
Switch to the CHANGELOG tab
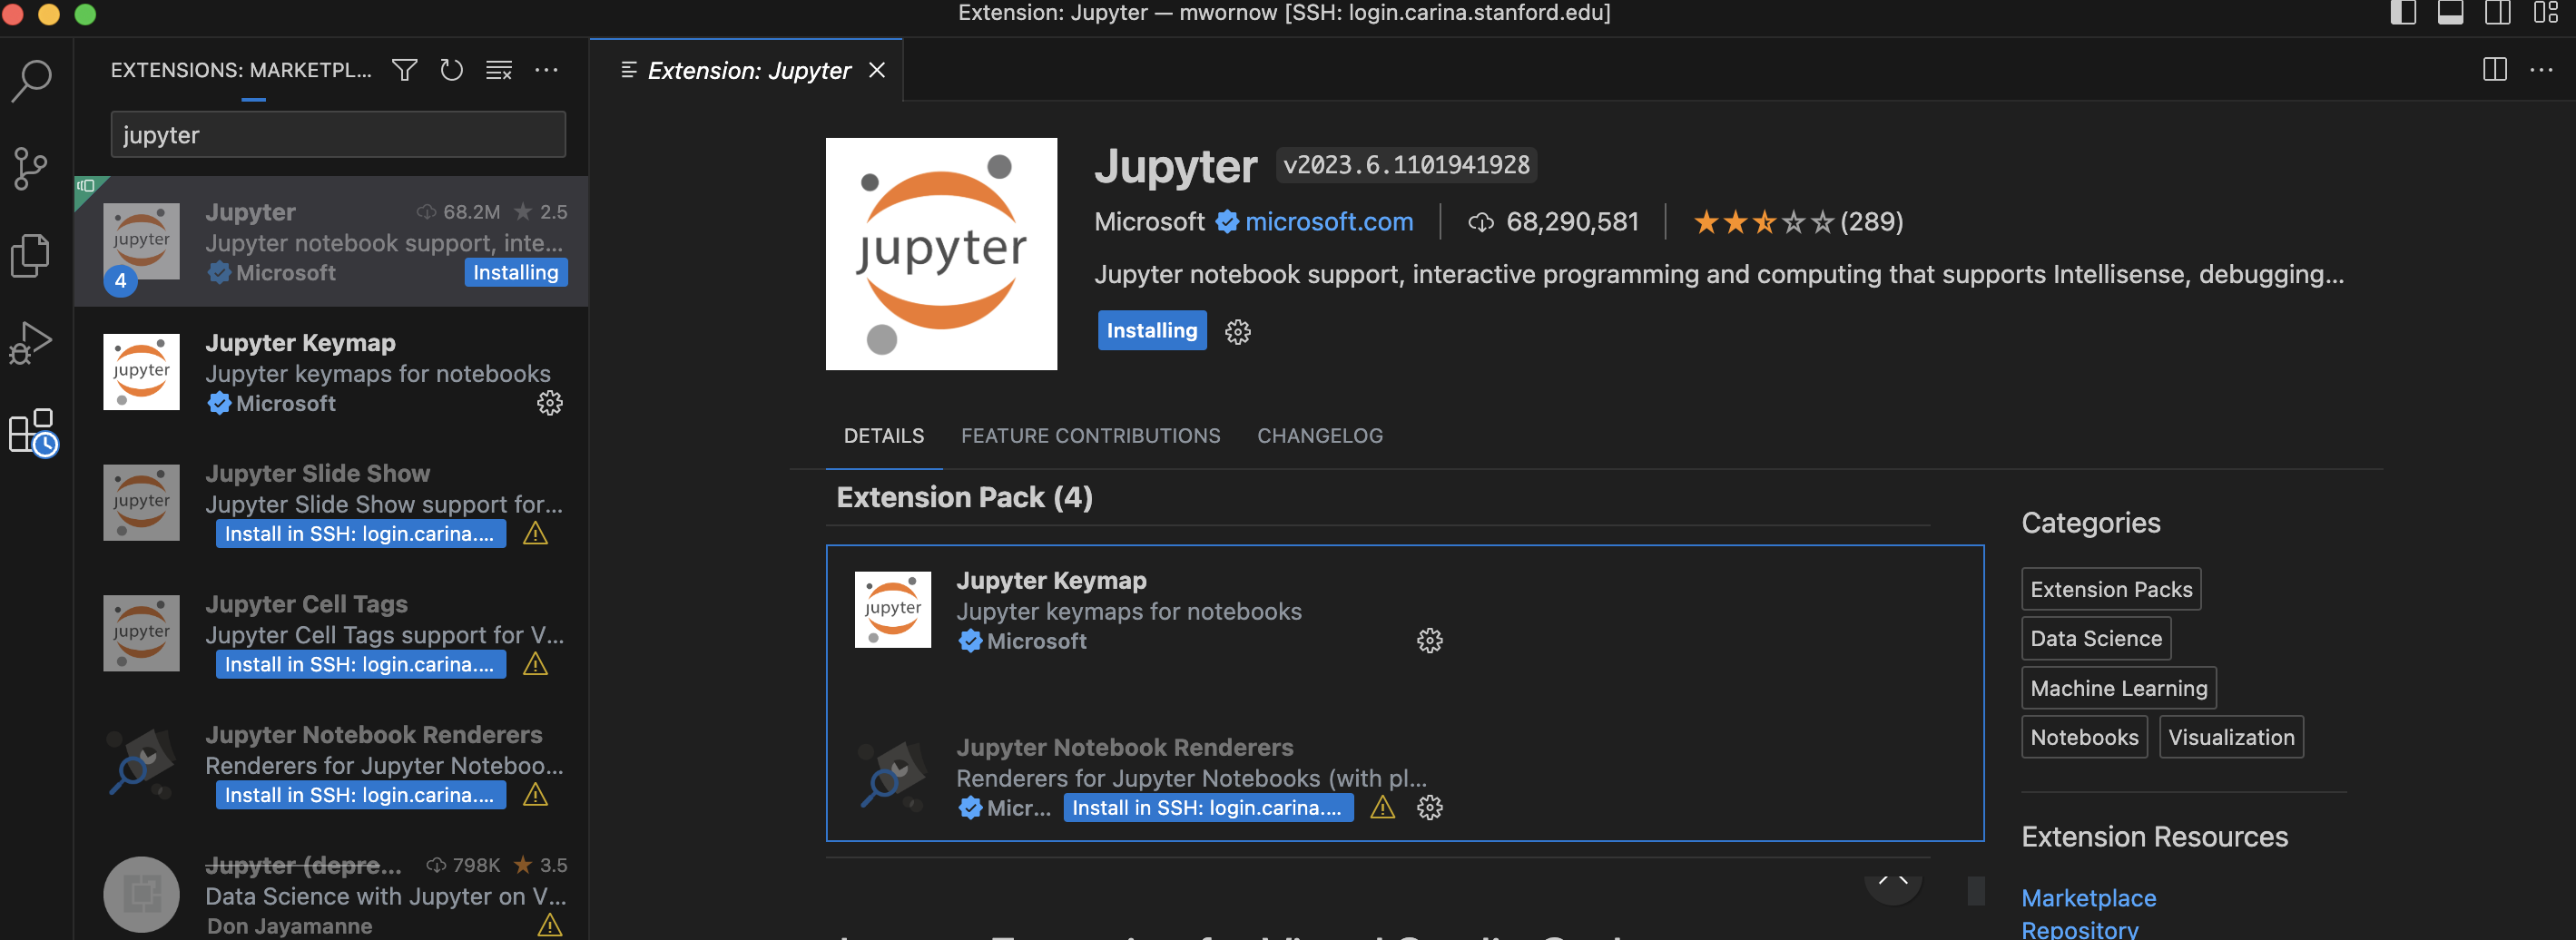click(x=1320, y=436)
